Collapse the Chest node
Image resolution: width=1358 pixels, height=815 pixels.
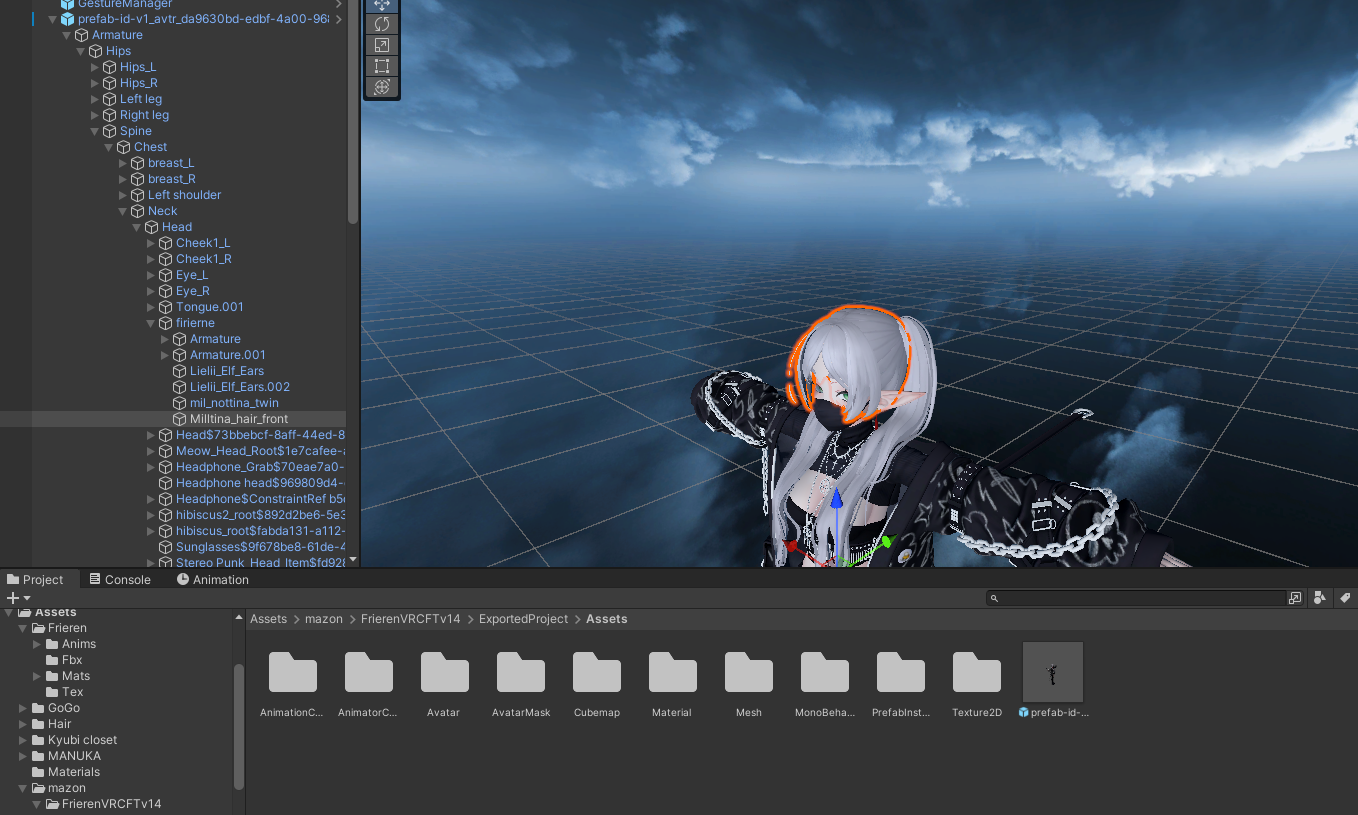pyautogui.click(x=109, y=147)
